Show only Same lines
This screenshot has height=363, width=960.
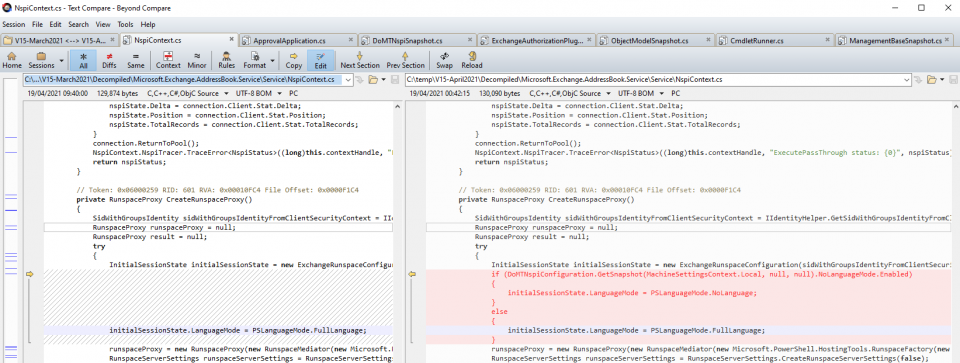point(135,60)
